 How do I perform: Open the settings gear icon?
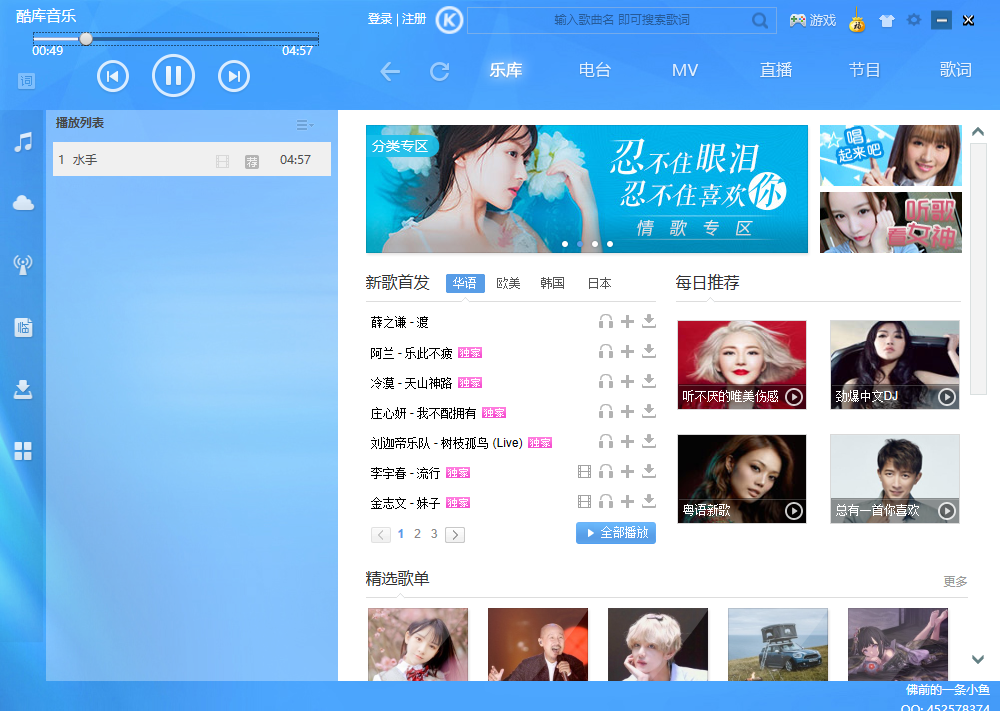[914, 20]
